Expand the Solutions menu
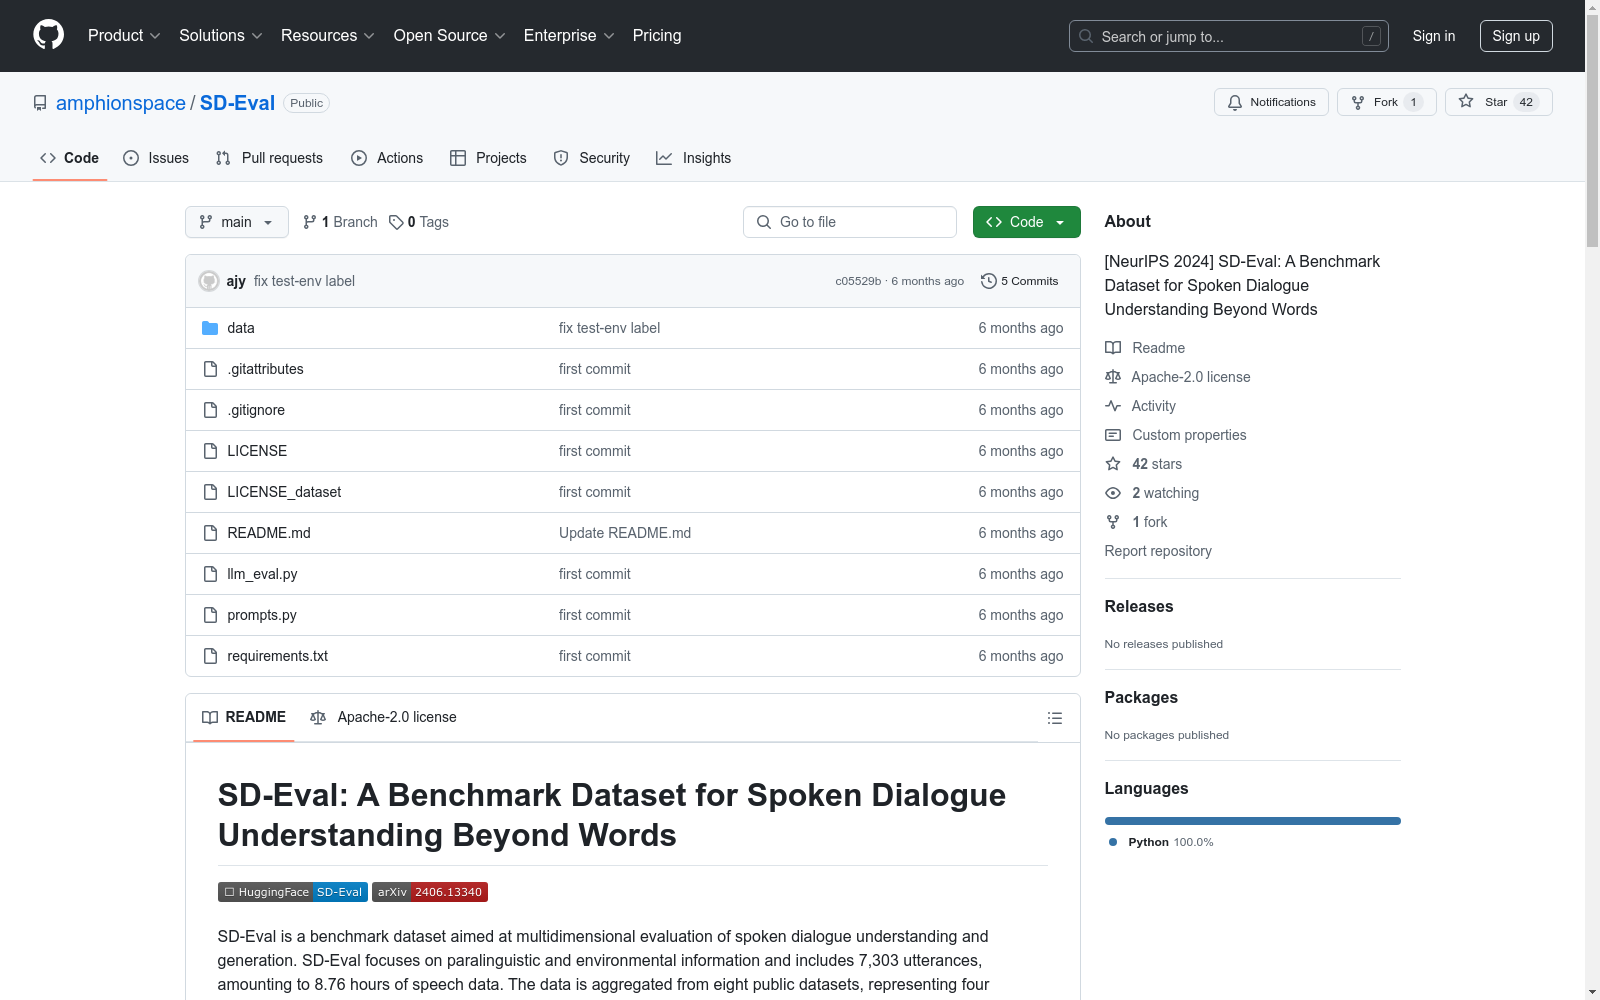 click(221, 35)
